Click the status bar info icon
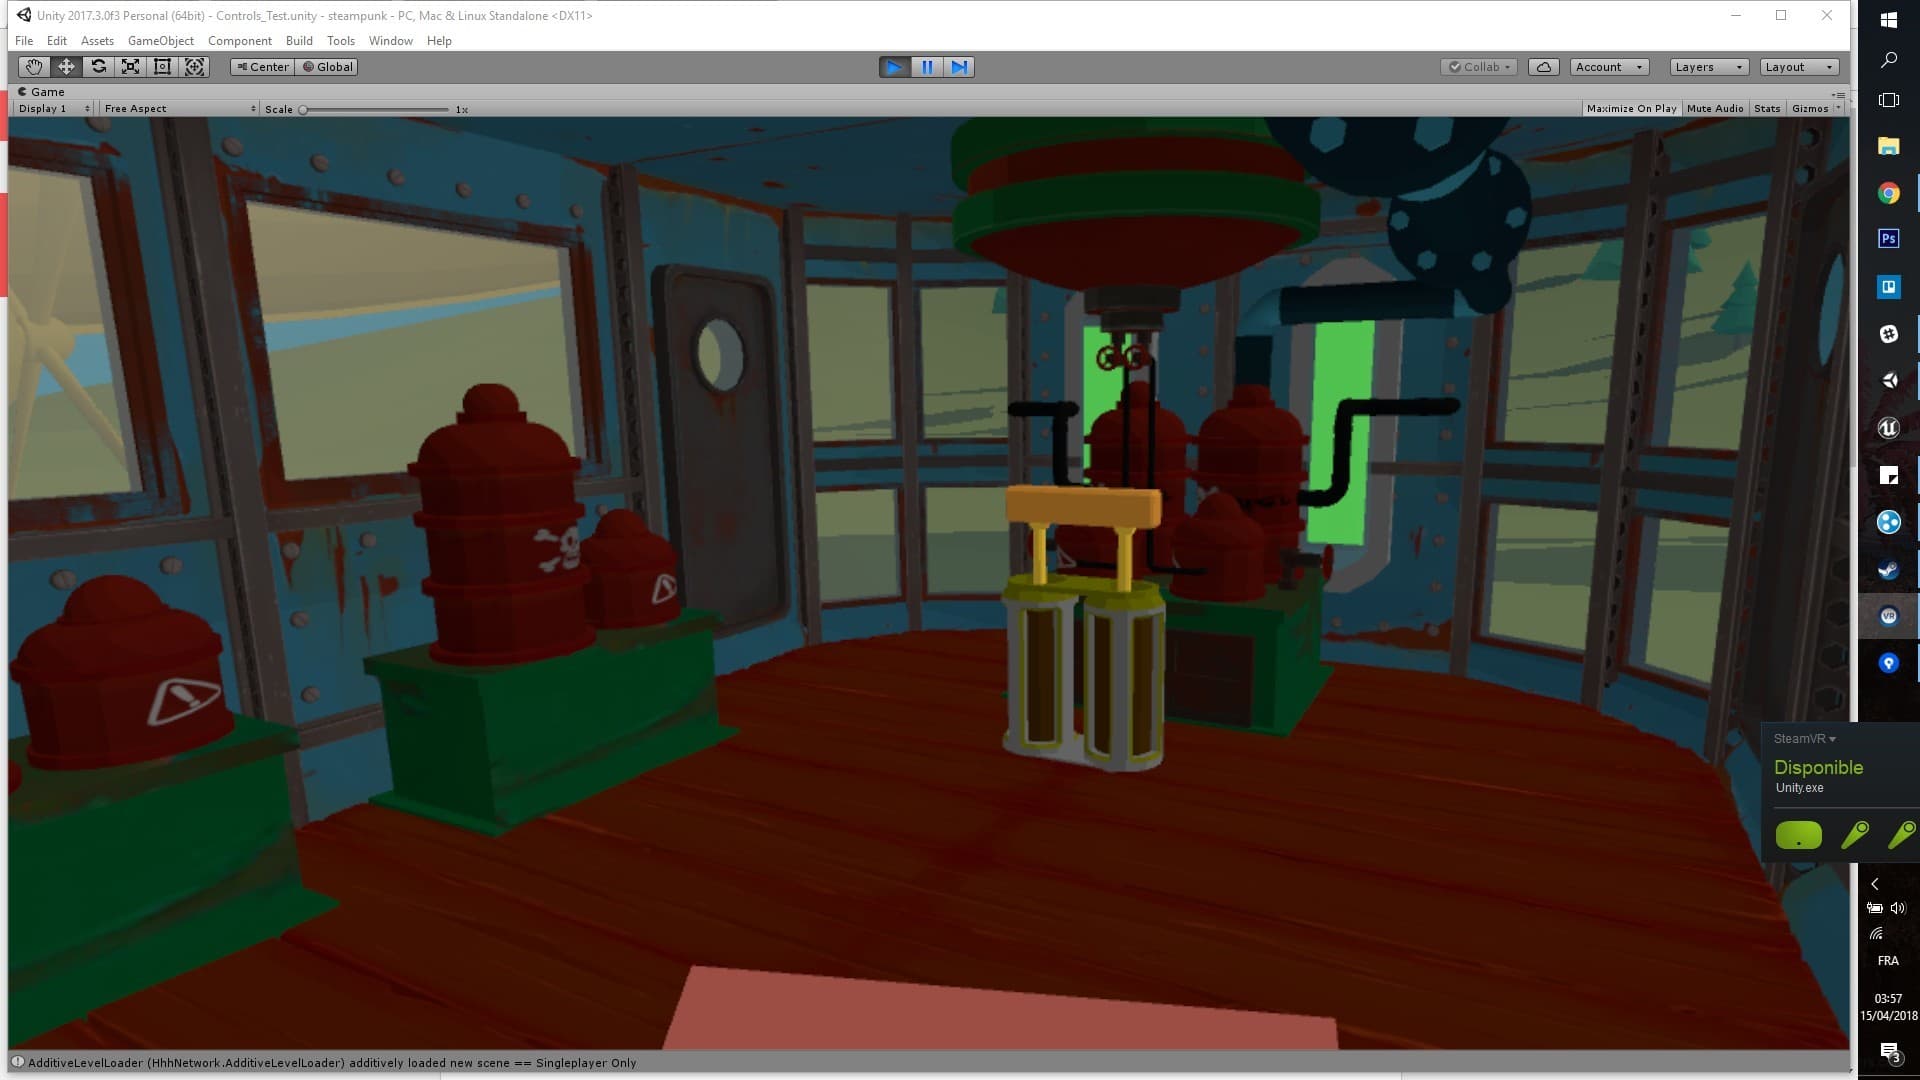 pyautogui.click(x=17, y=1062)
